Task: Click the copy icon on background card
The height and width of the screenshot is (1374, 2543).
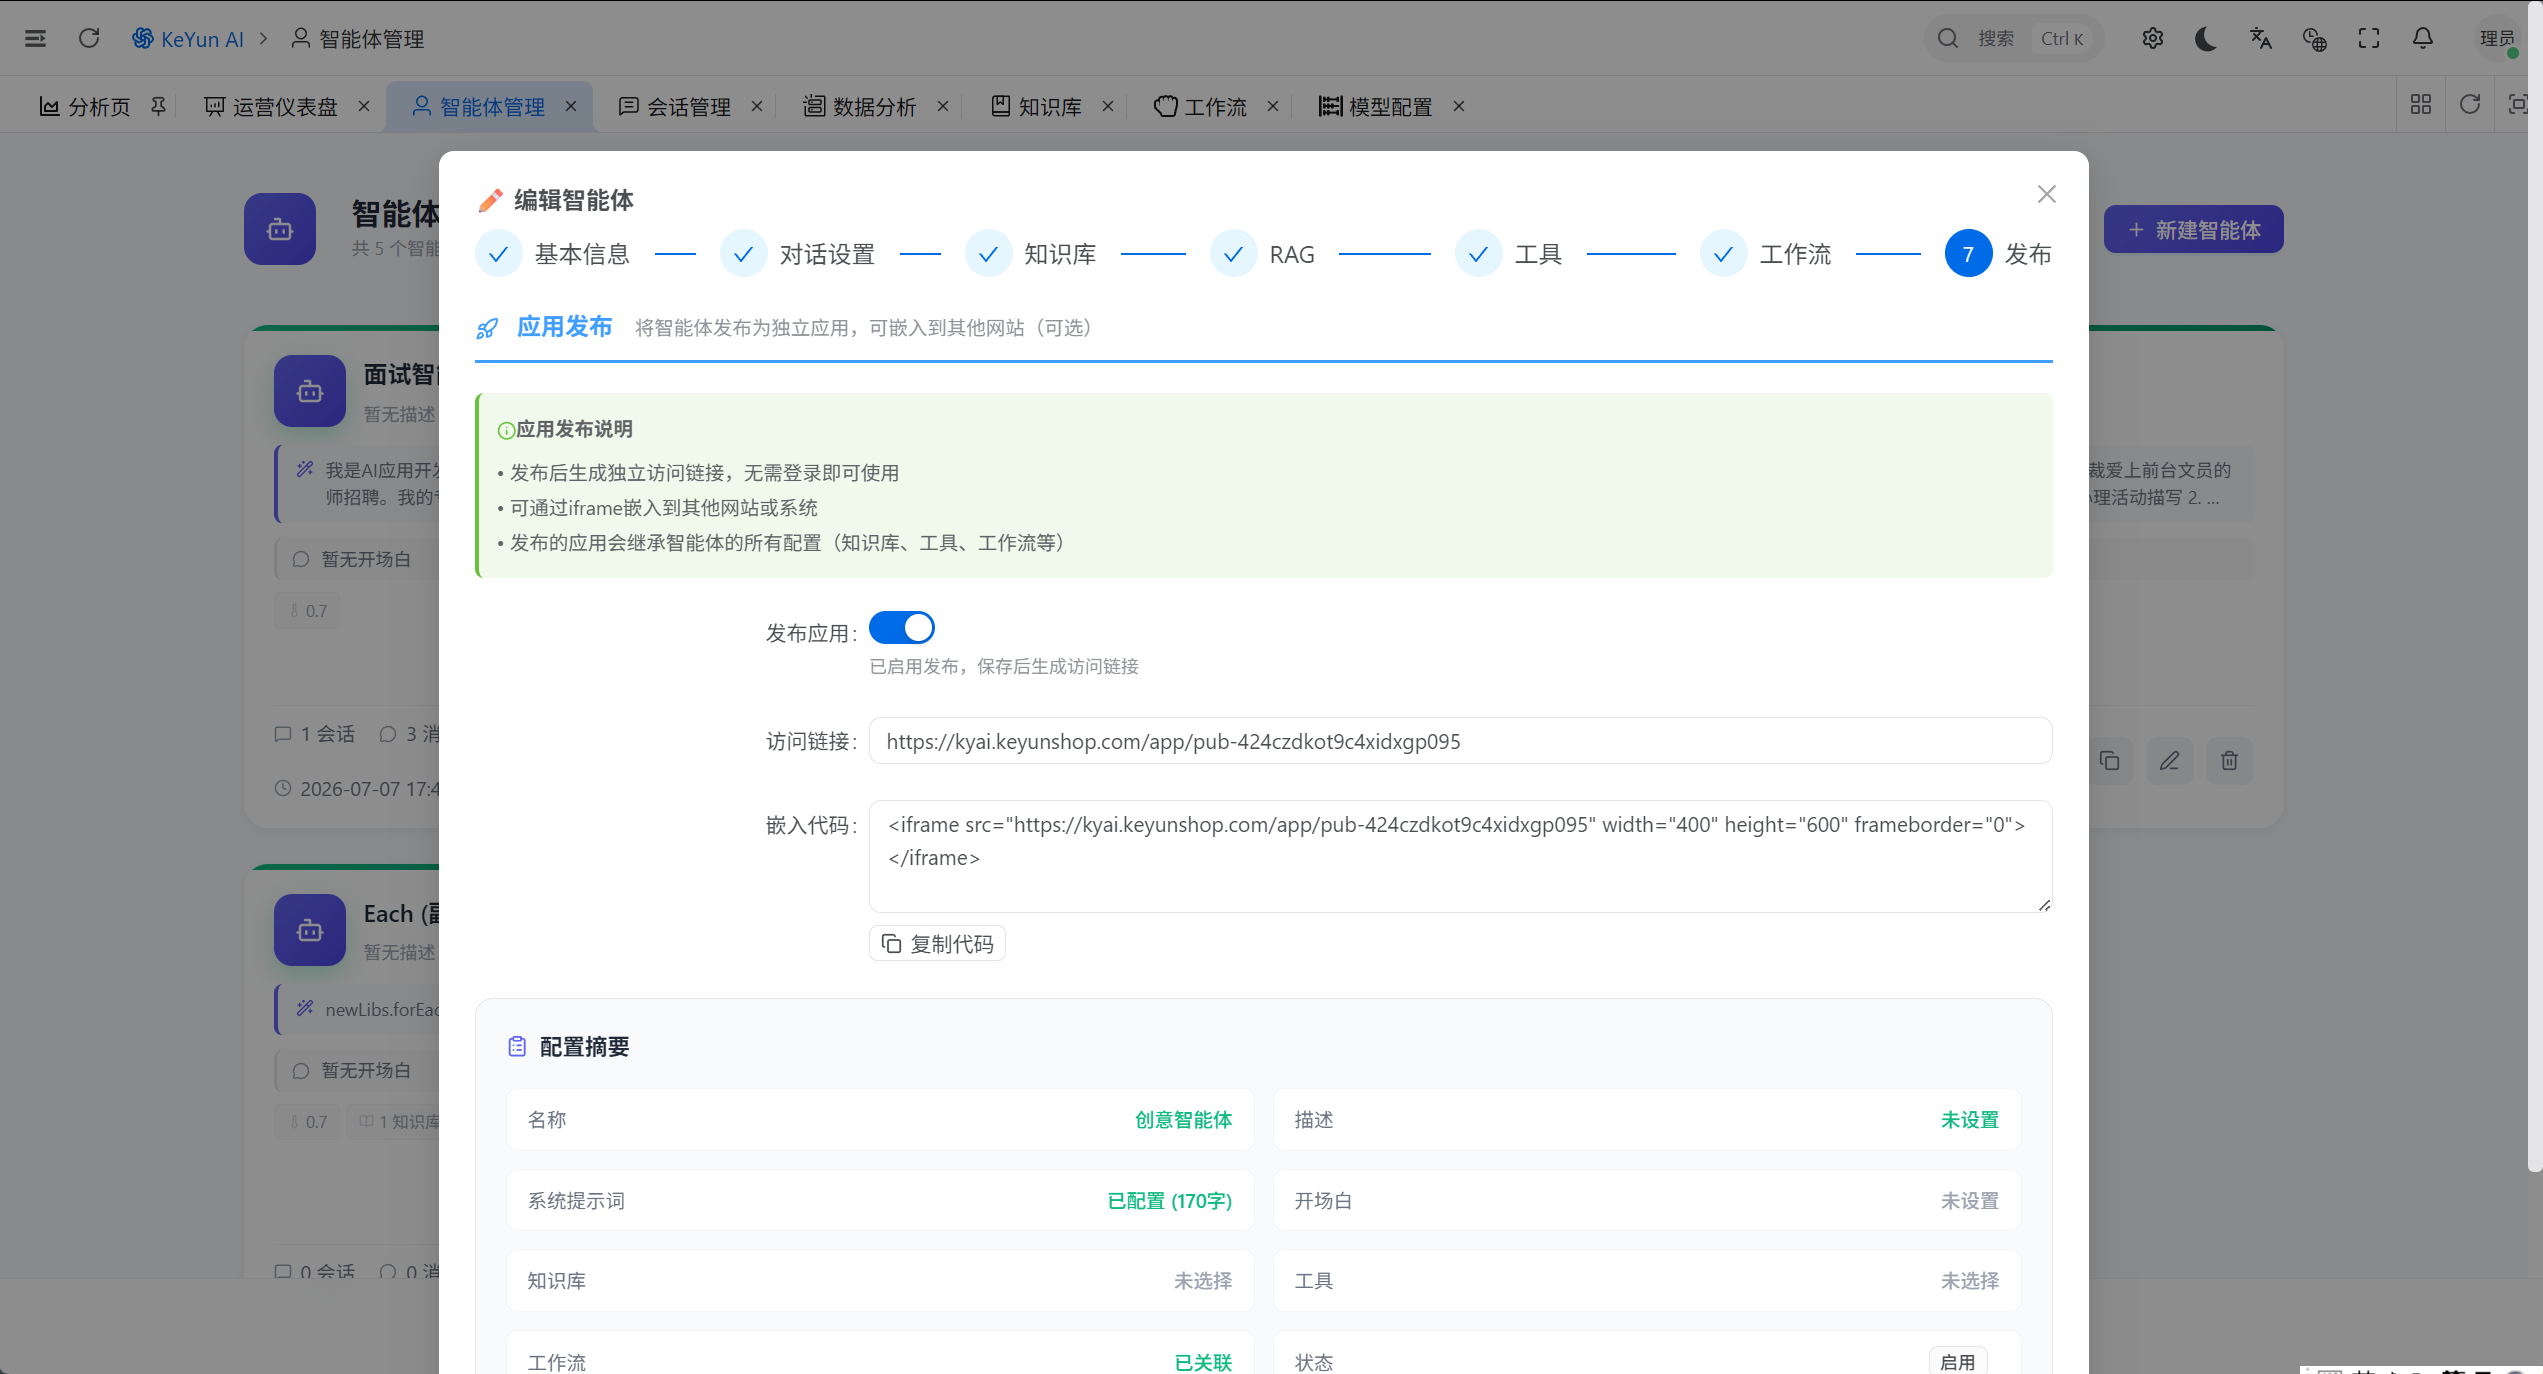Action: click(x=2110, y=761)
